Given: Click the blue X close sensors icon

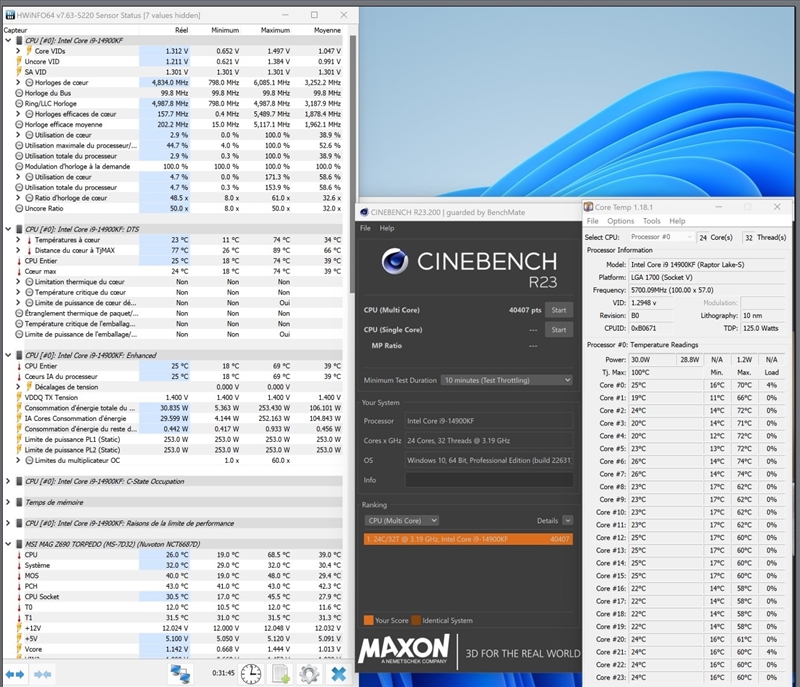Looking at the screenshot, I should (x=338, y=673).
